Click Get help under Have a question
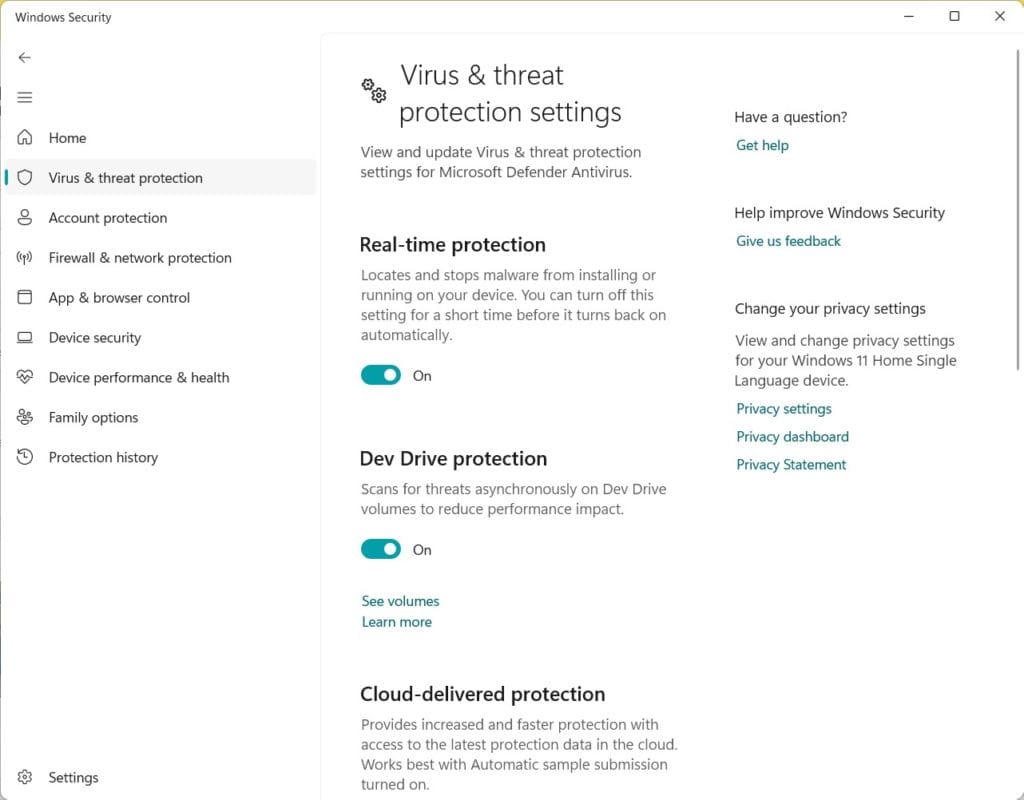 pyautogui.click(x=762, y=145)
